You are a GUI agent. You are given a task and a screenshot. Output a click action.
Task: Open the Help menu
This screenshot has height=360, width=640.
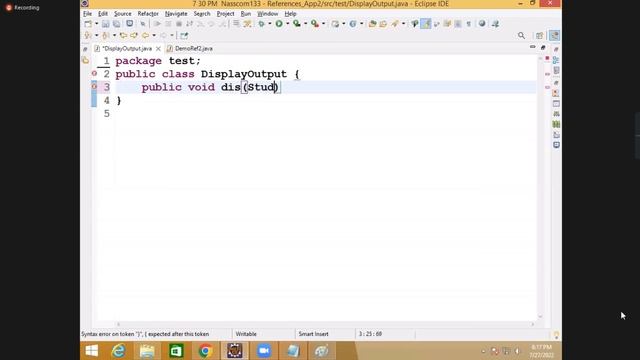[x=290, y=13]
